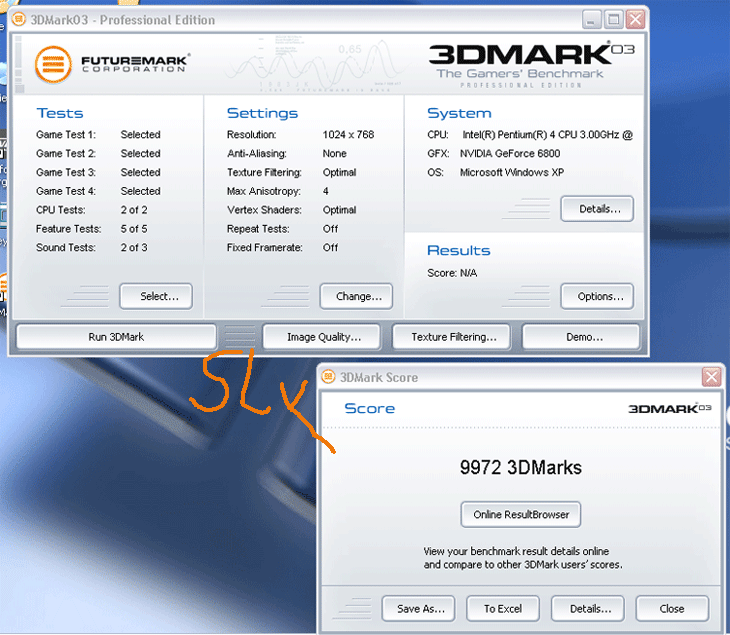730x635 pixels.
Task: Click 3DMark Score title bar icon
Action: tap(328, 377)
